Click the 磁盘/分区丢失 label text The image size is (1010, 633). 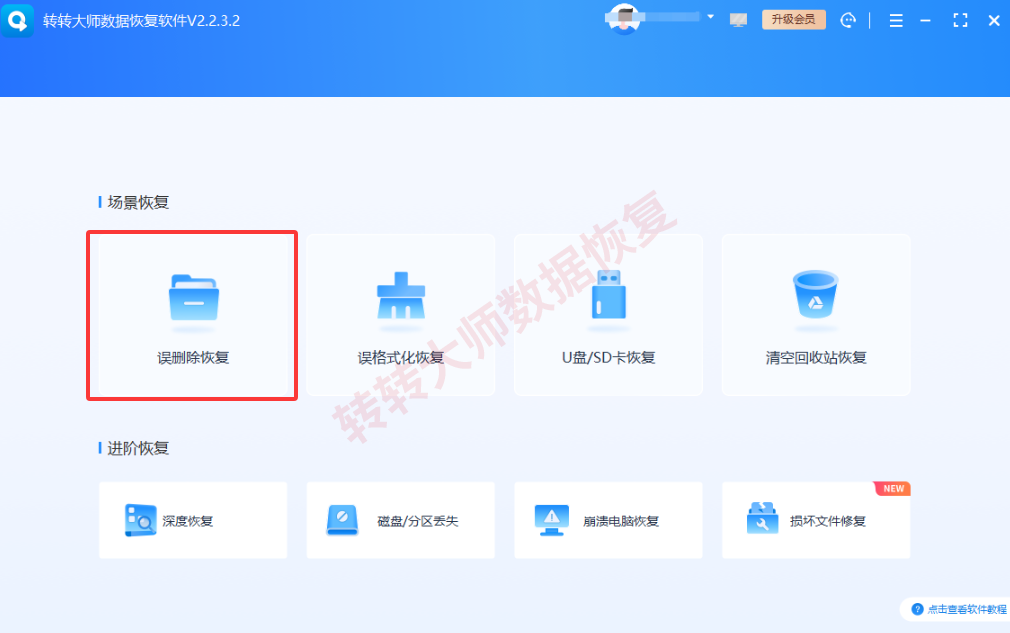click(417, 521)
